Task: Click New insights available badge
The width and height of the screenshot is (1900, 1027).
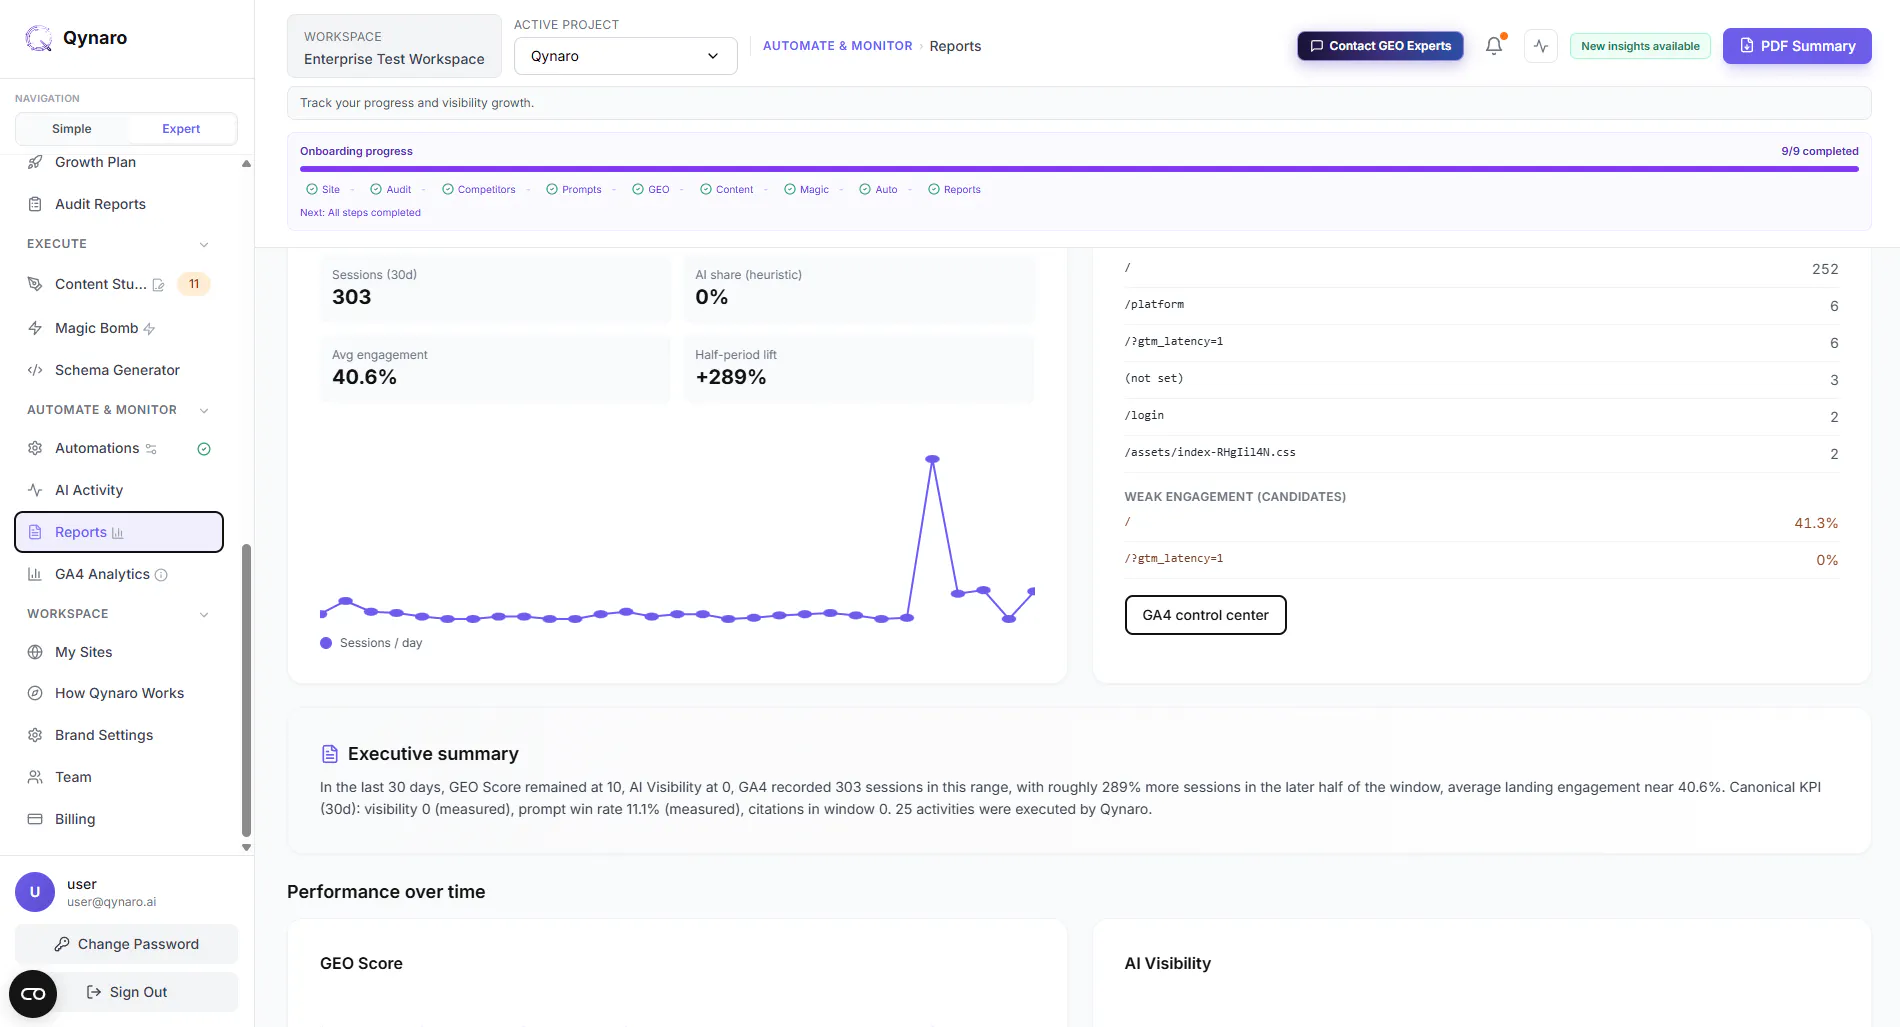Action: [1640, 46]
